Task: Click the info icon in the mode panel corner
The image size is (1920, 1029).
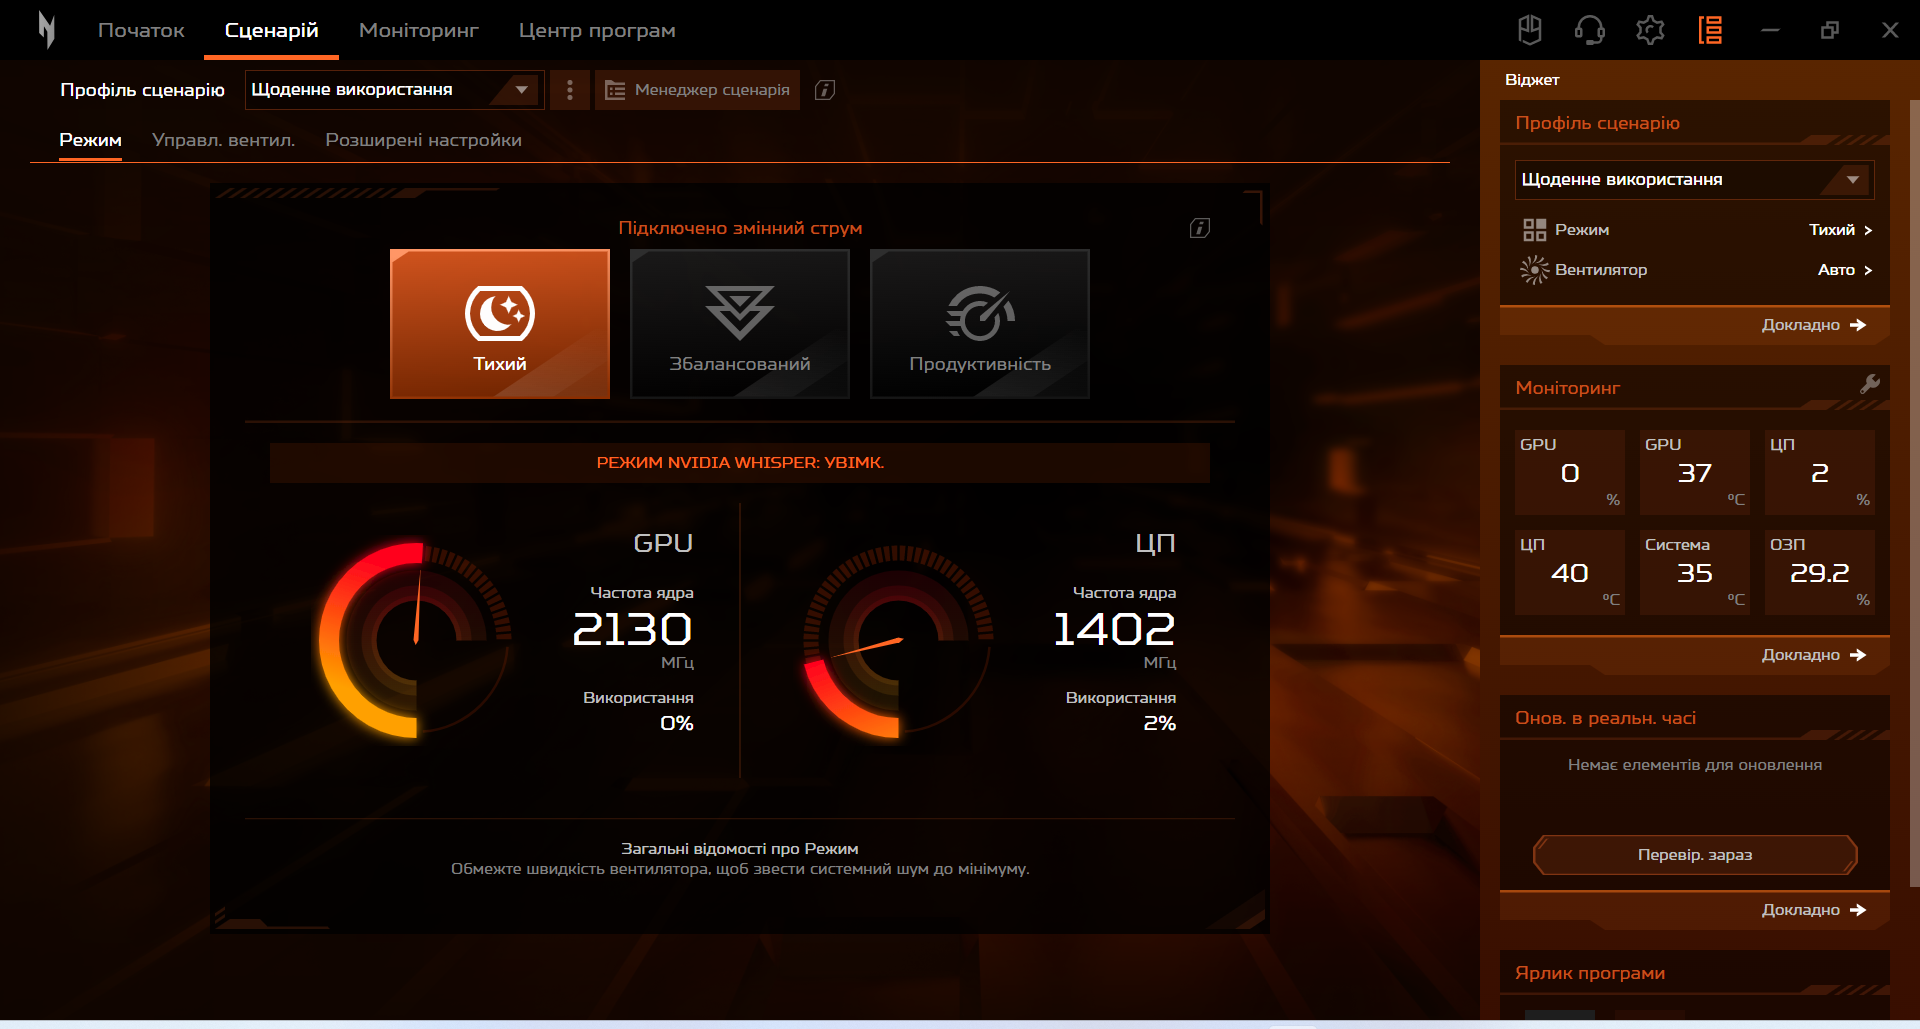Action: click(x=1200, y=228)
